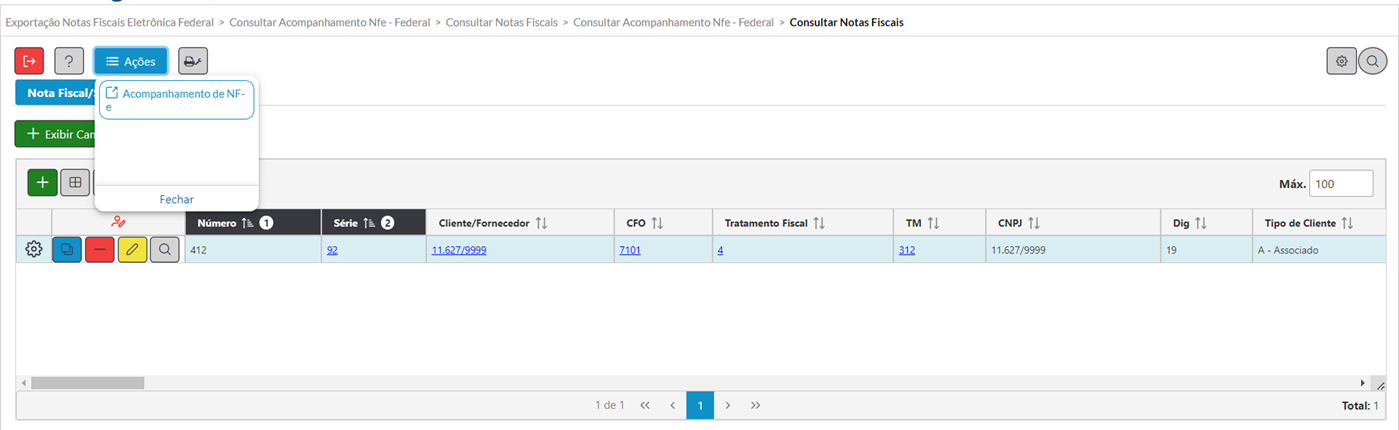This screenshot has height=430, width=1399.
Task: Click the printer settings icon
Action: (x=193, y=61)
